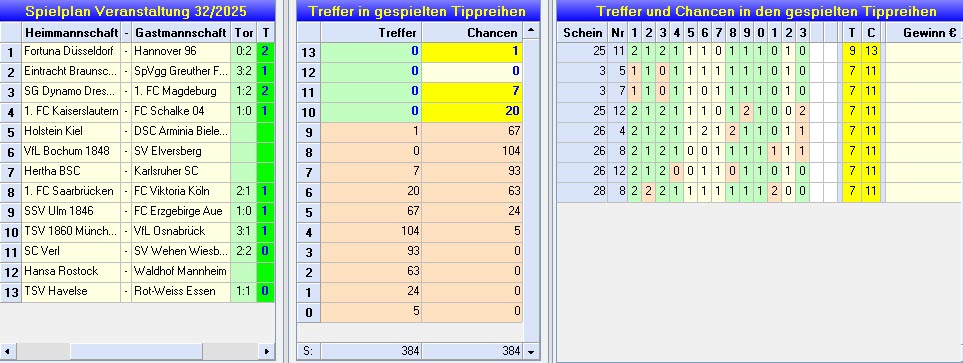Select first tip row with Schein 25 Nr 11
This screenshot has height=363, width=963.
(759, 52)
